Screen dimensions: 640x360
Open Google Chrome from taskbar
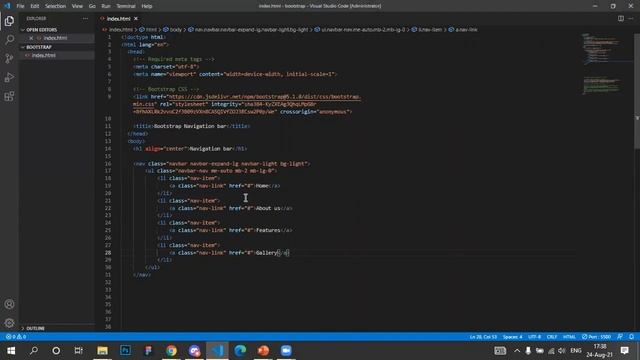pyautogui.click(x=171, y=351)
